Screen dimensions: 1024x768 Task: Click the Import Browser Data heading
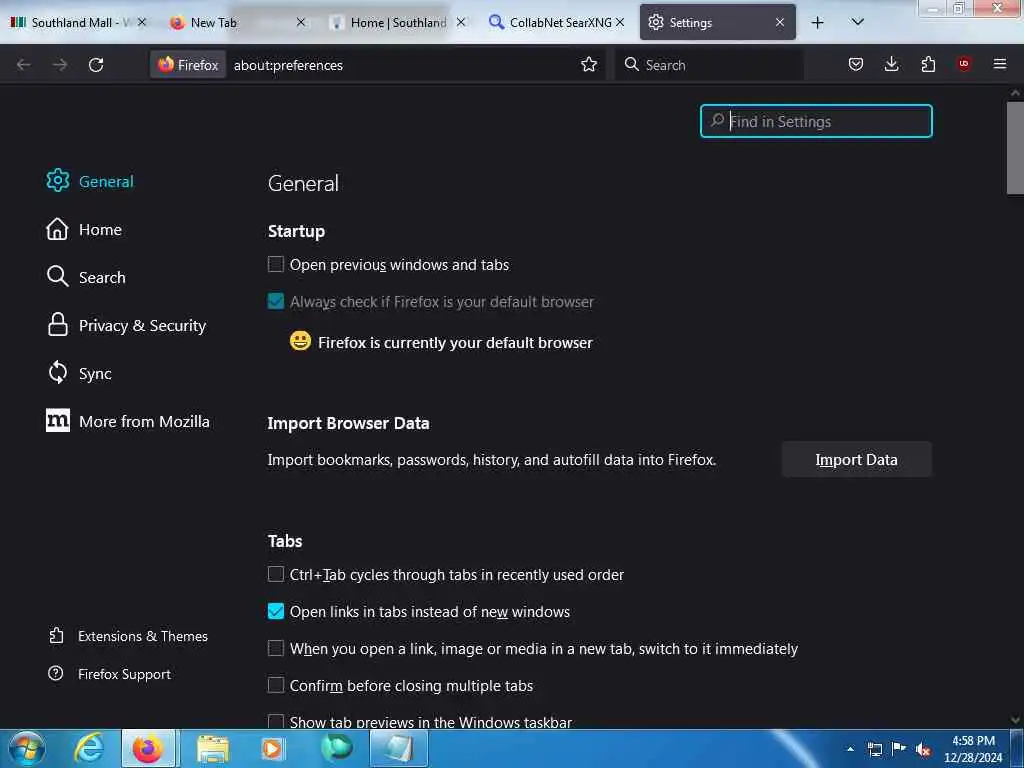tap(348, 423)
